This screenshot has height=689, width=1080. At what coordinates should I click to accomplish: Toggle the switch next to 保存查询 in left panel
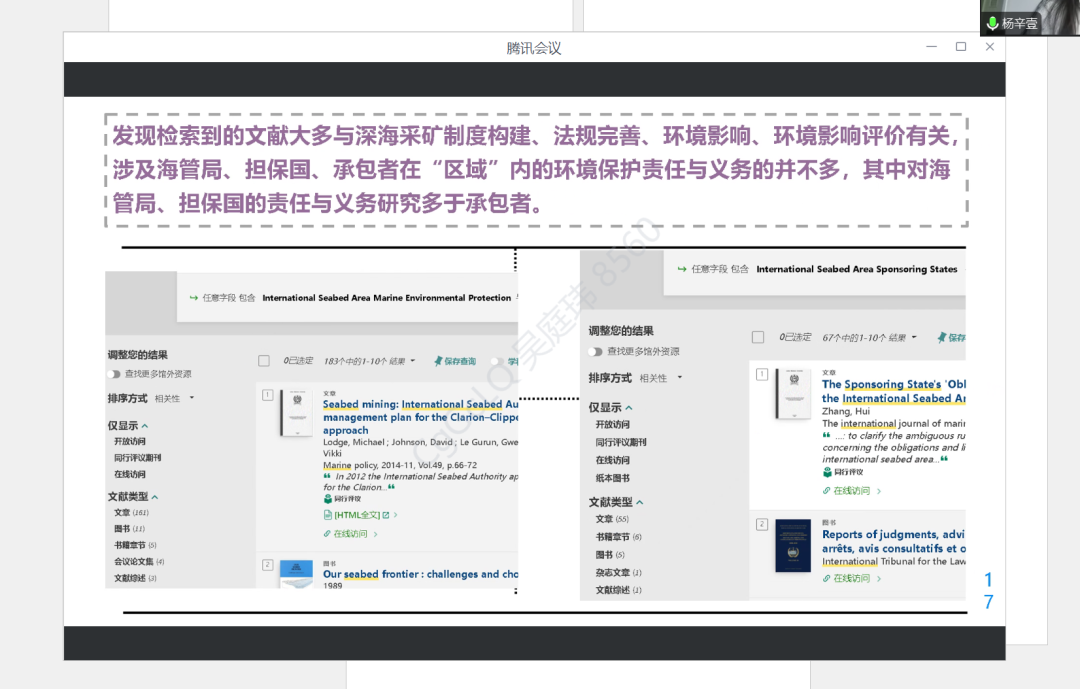(x=497, y=361)
